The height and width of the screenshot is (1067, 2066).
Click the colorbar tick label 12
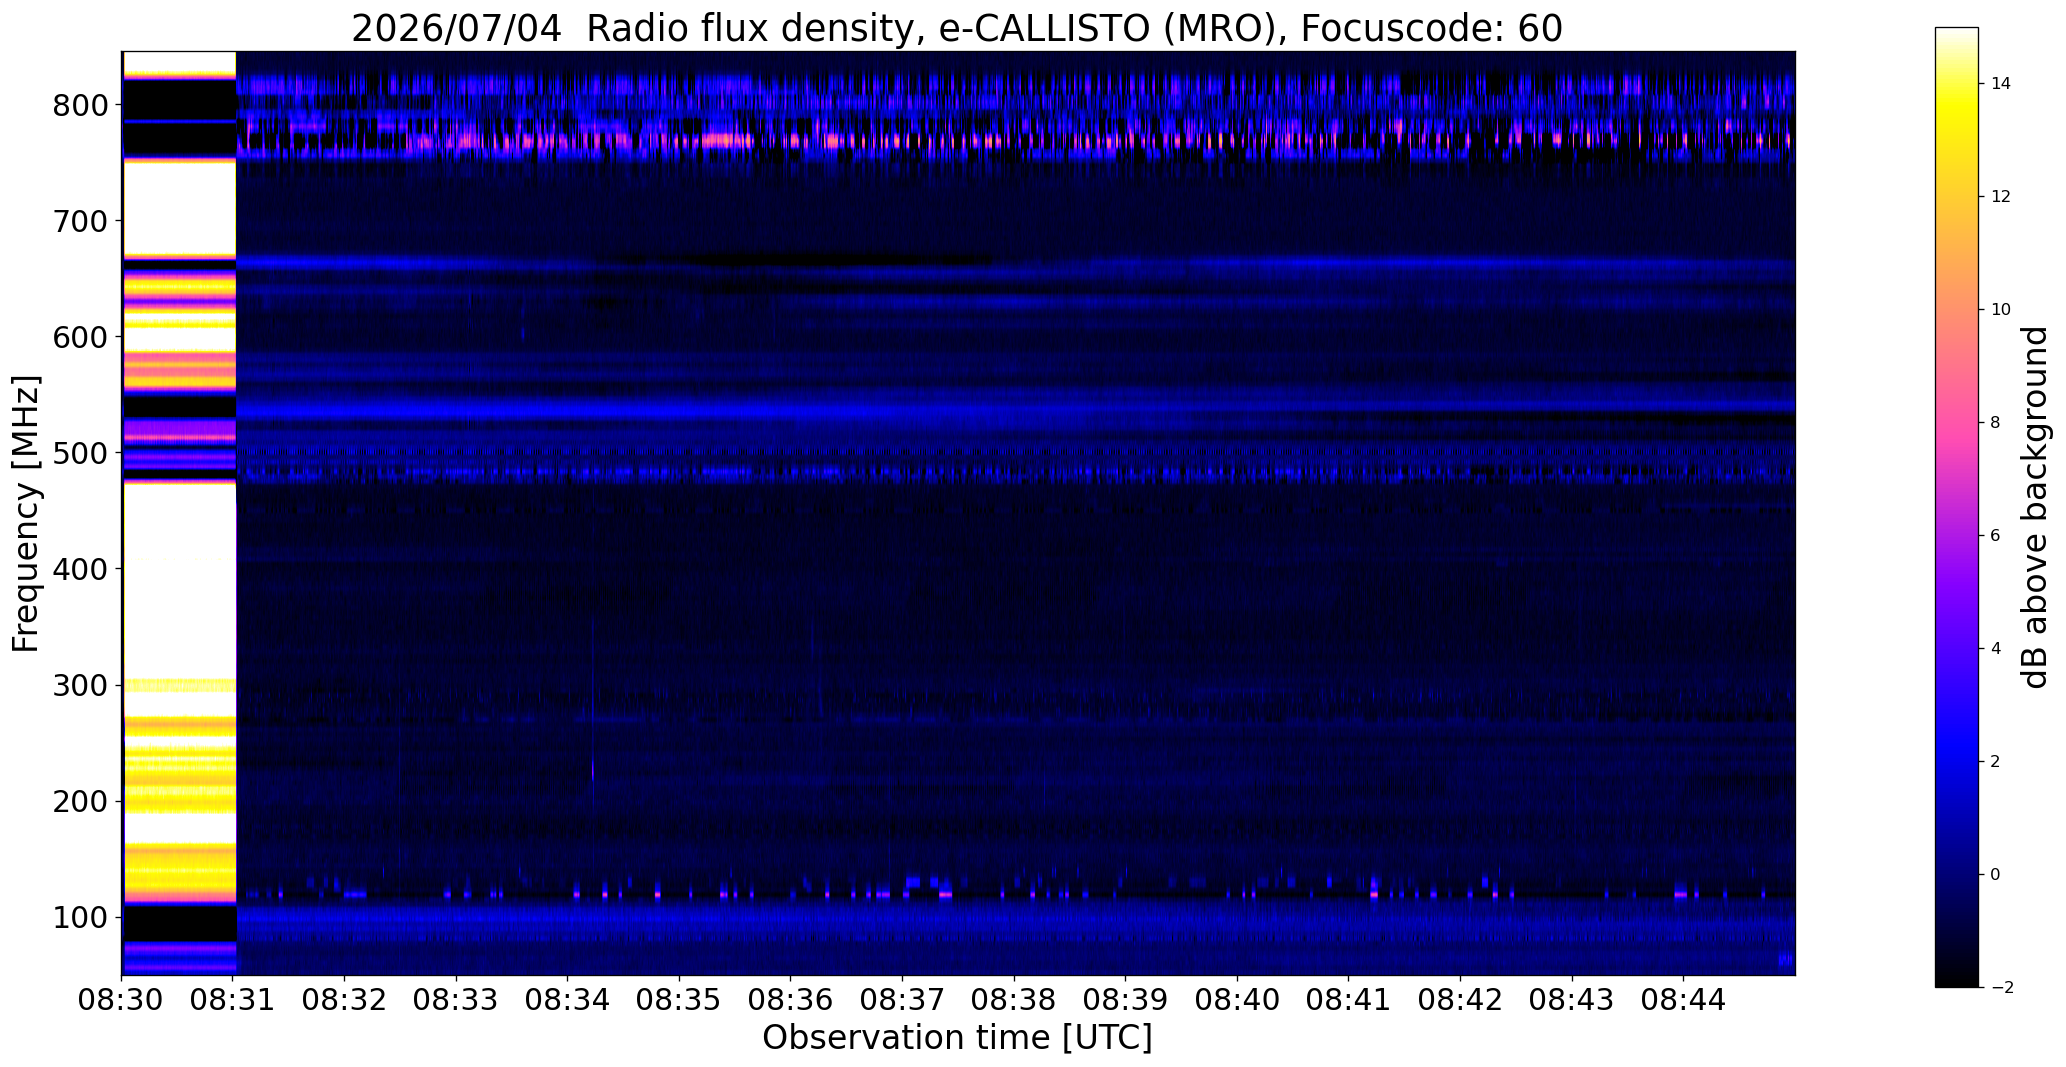(x=2001, y=197)
